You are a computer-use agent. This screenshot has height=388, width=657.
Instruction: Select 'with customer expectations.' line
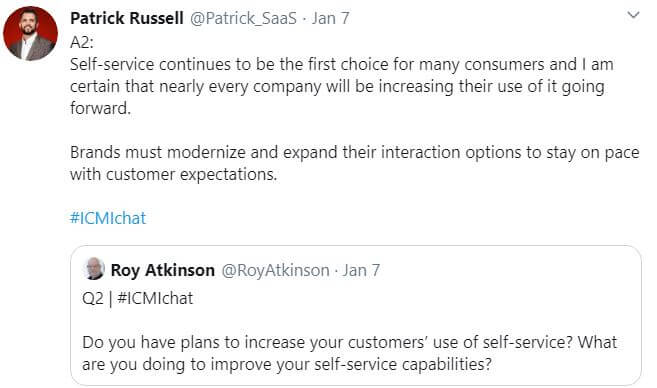click(173, 174)
